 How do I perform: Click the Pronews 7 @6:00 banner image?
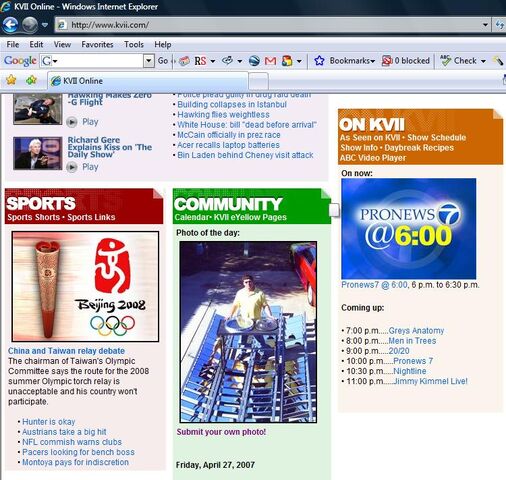(409, 229)
